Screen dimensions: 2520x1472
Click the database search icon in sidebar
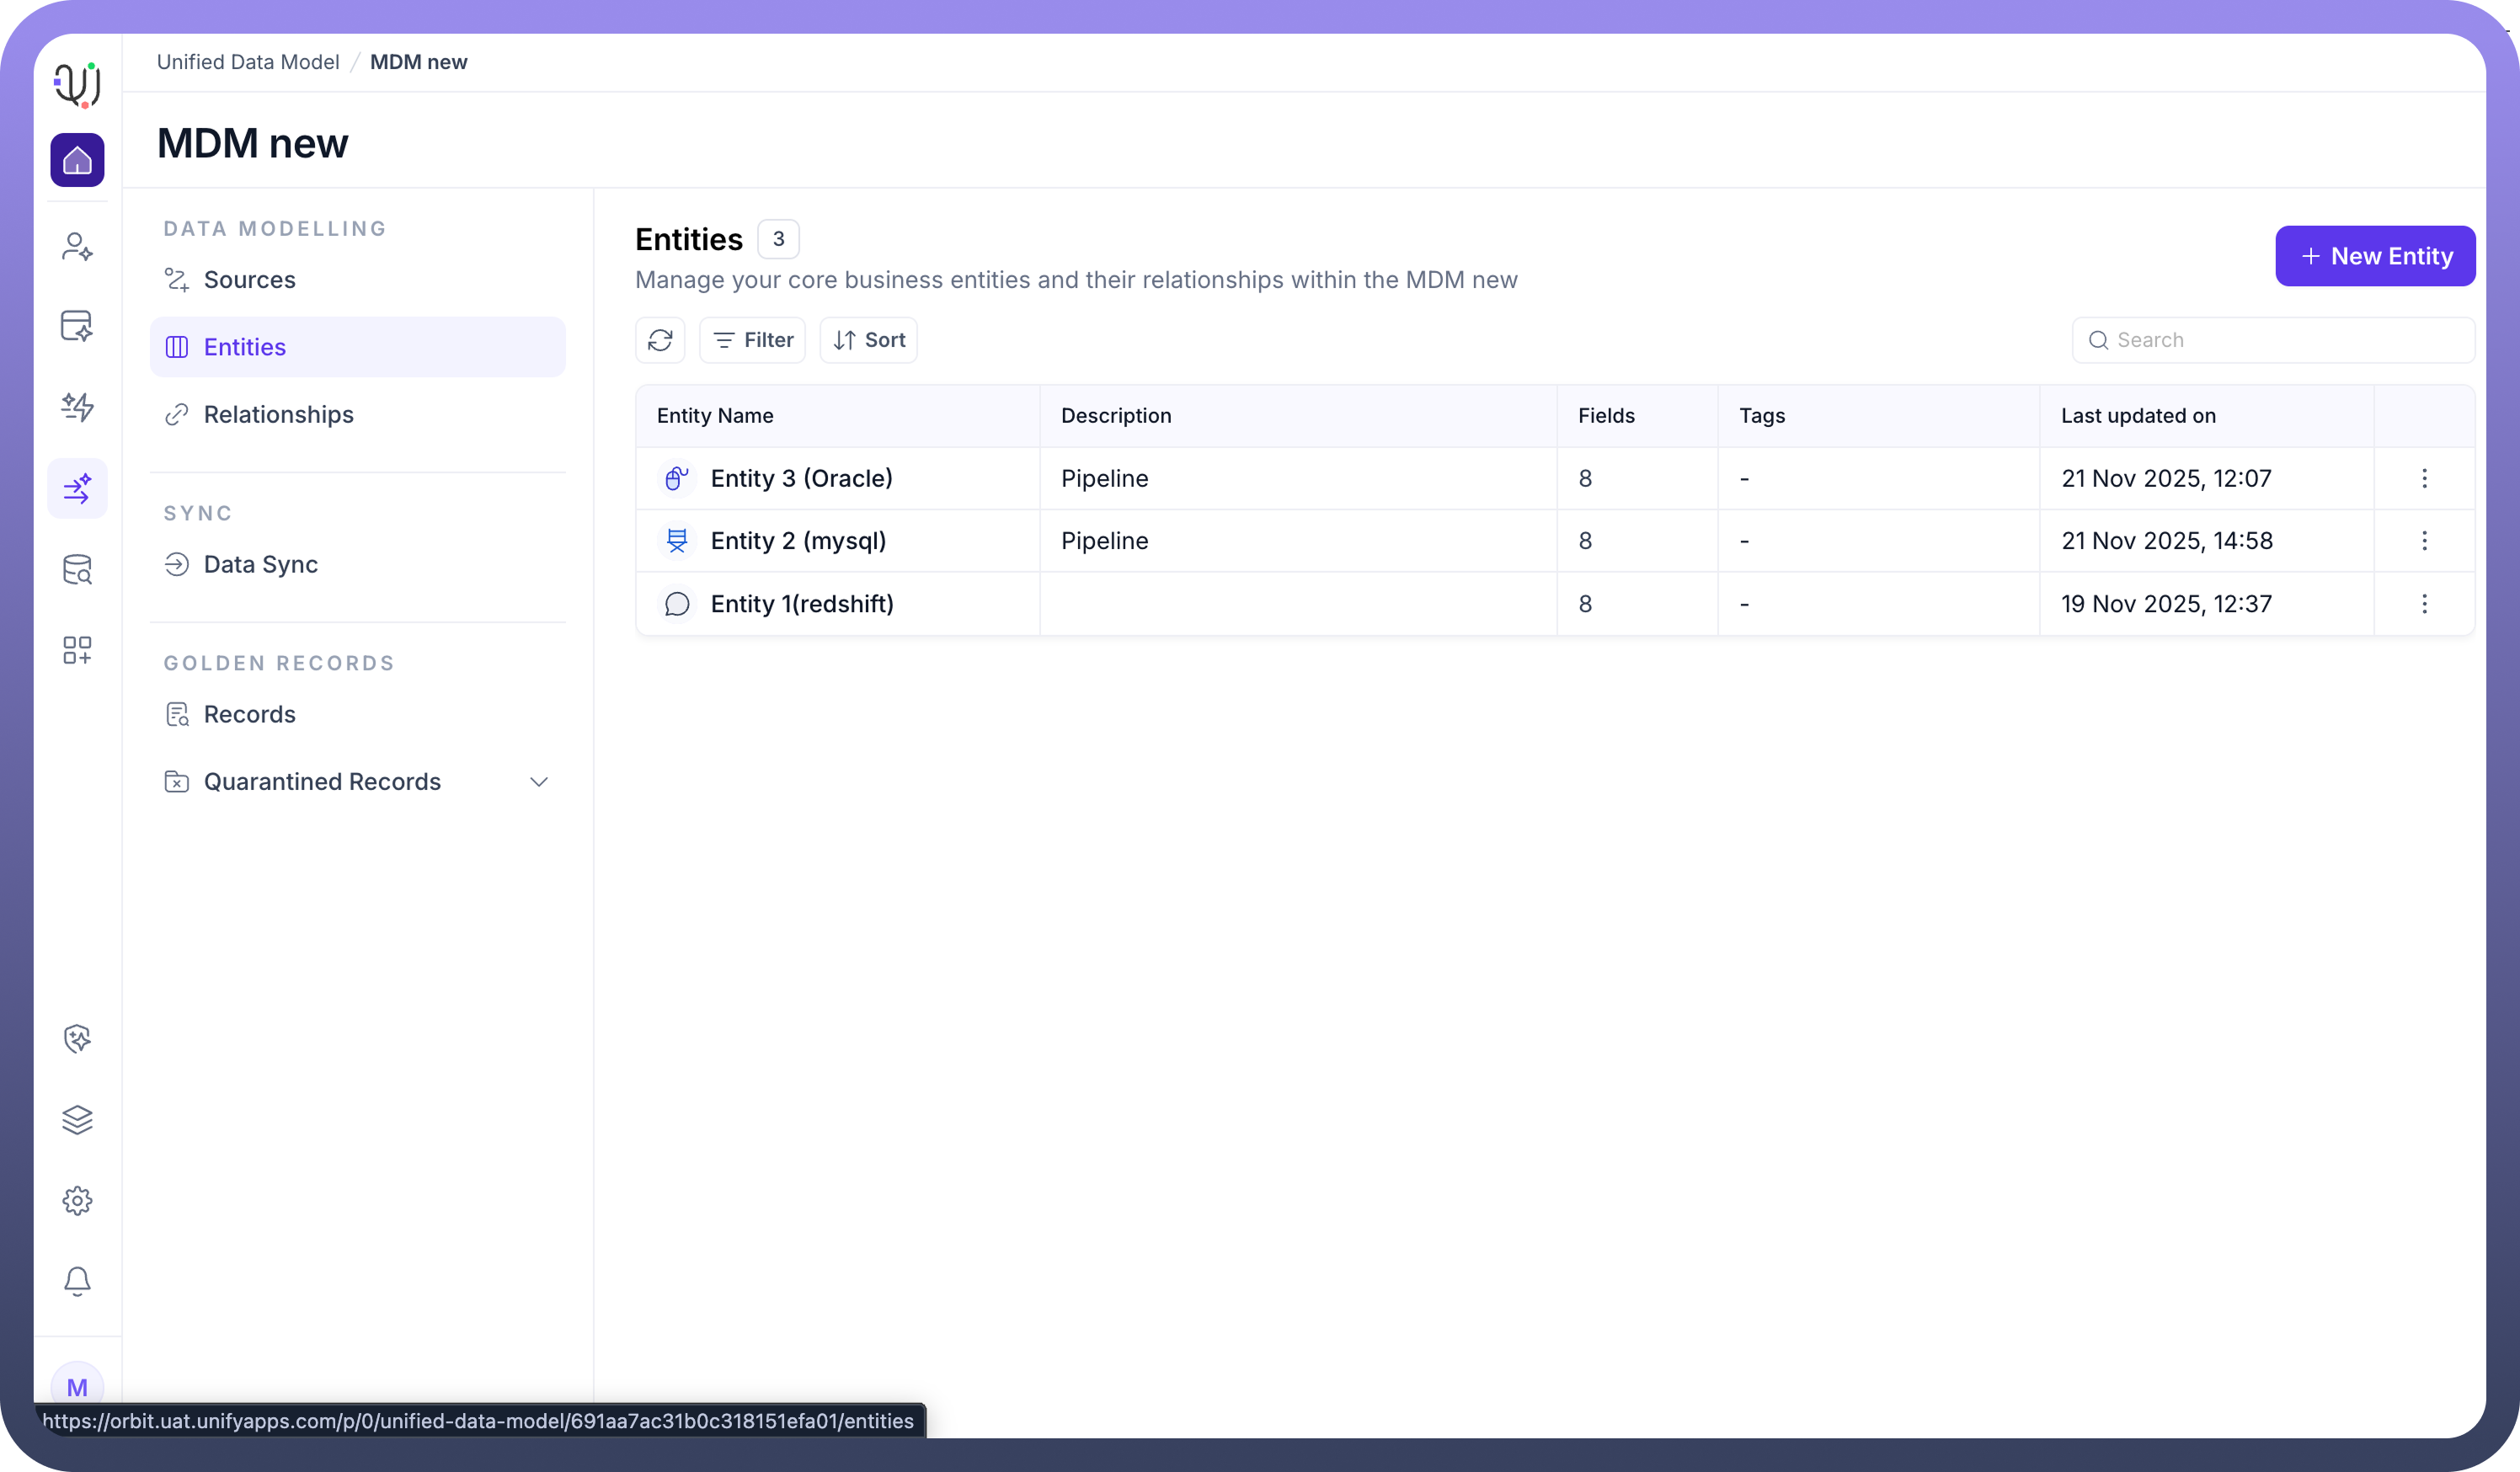pos(77,570)
